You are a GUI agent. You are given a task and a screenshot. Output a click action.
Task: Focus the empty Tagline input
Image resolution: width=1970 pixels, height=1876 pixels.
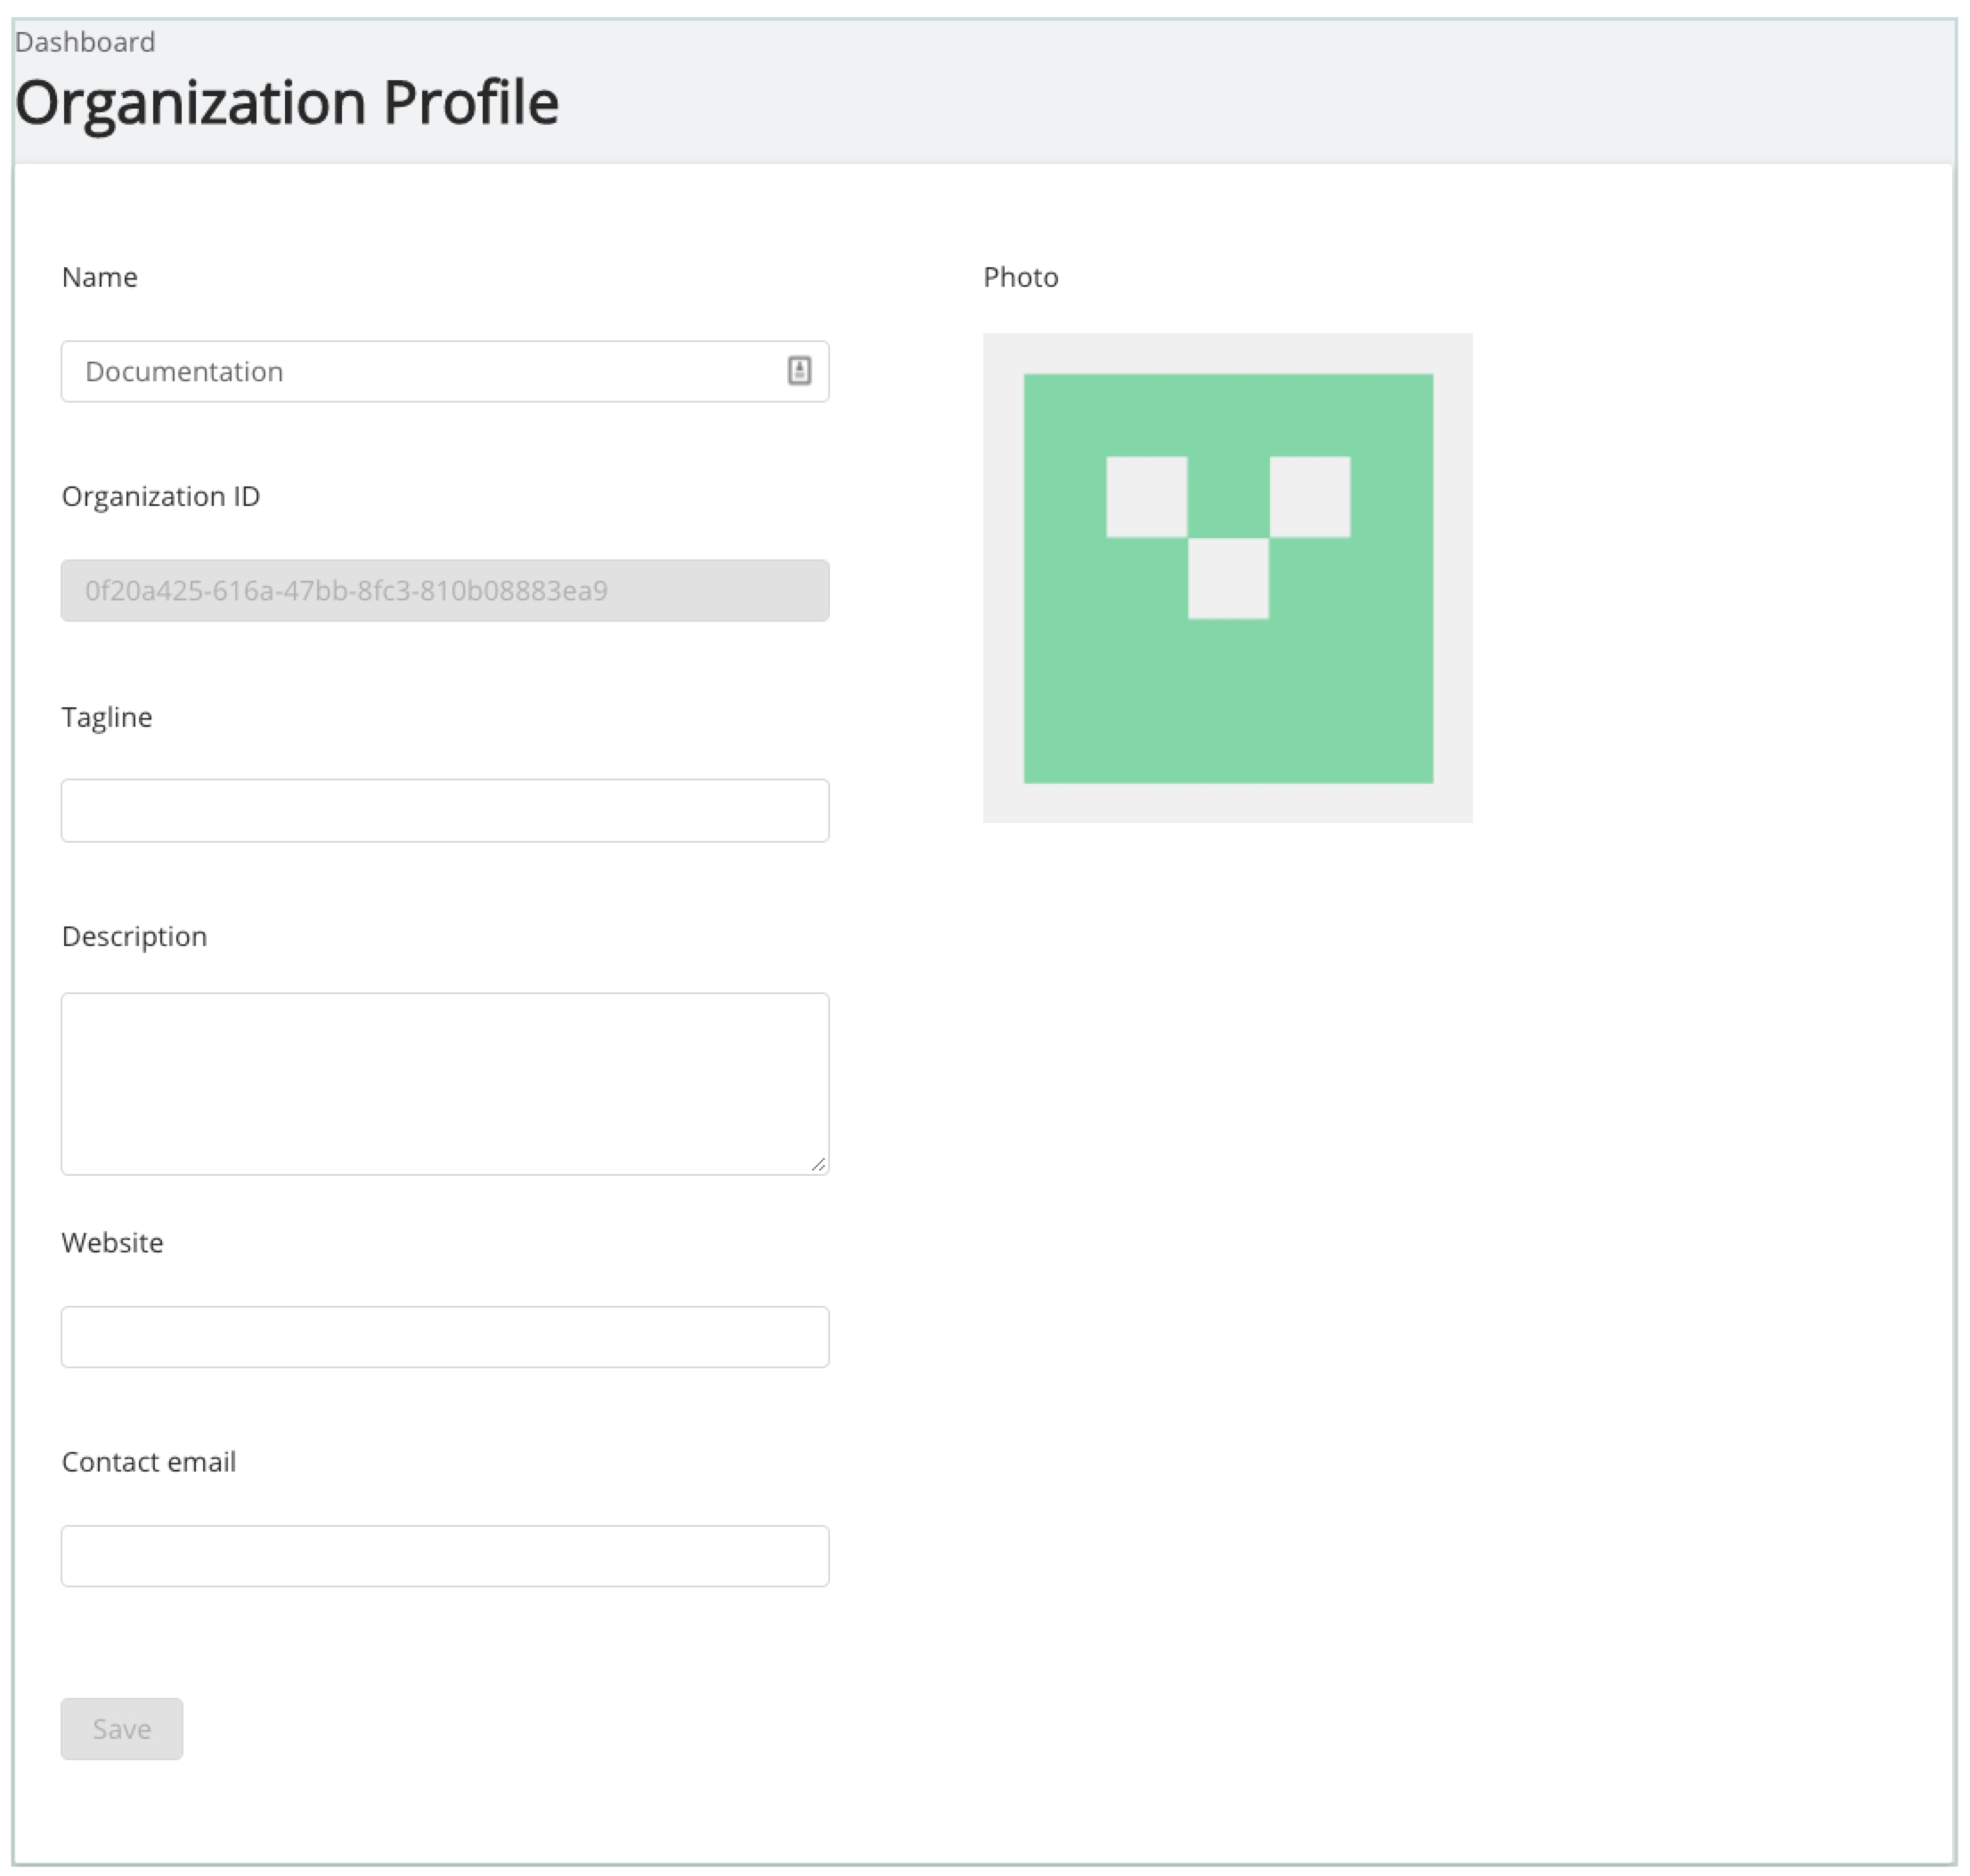pyautogui.click(x=444, y=810)
